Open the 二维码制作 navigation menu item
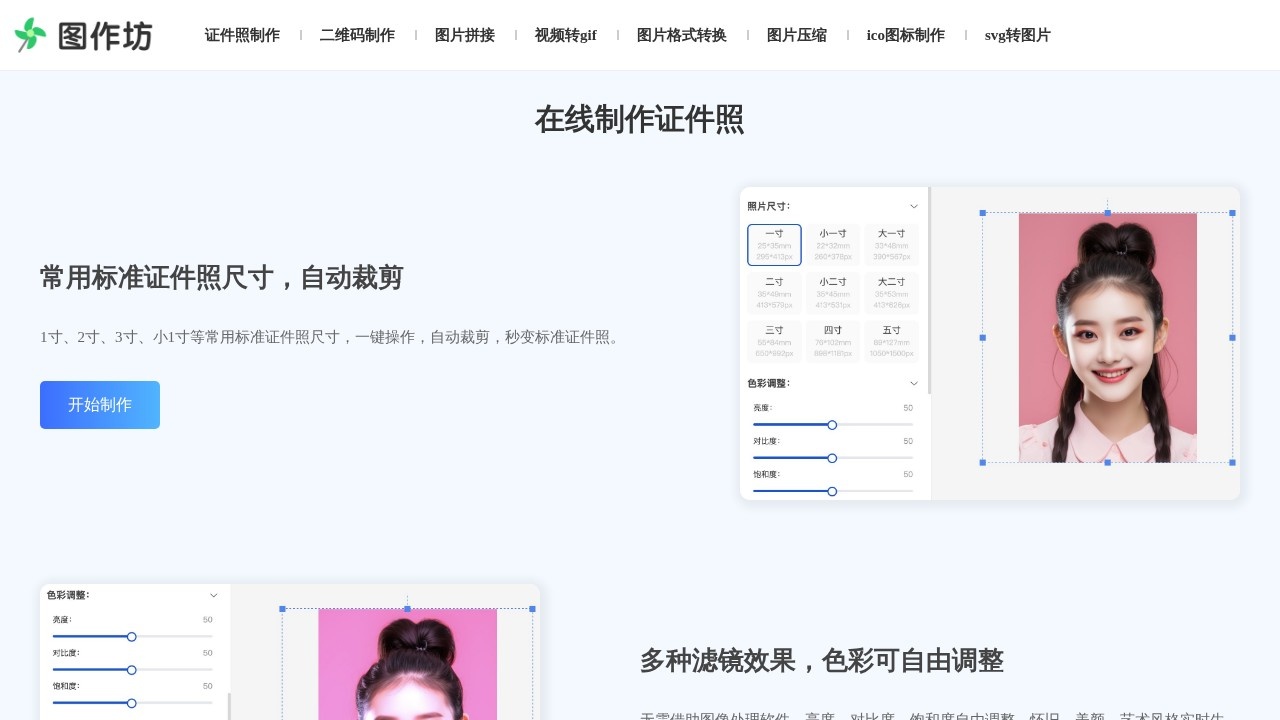The image size is (1280, 720). (x=357, y=35)
